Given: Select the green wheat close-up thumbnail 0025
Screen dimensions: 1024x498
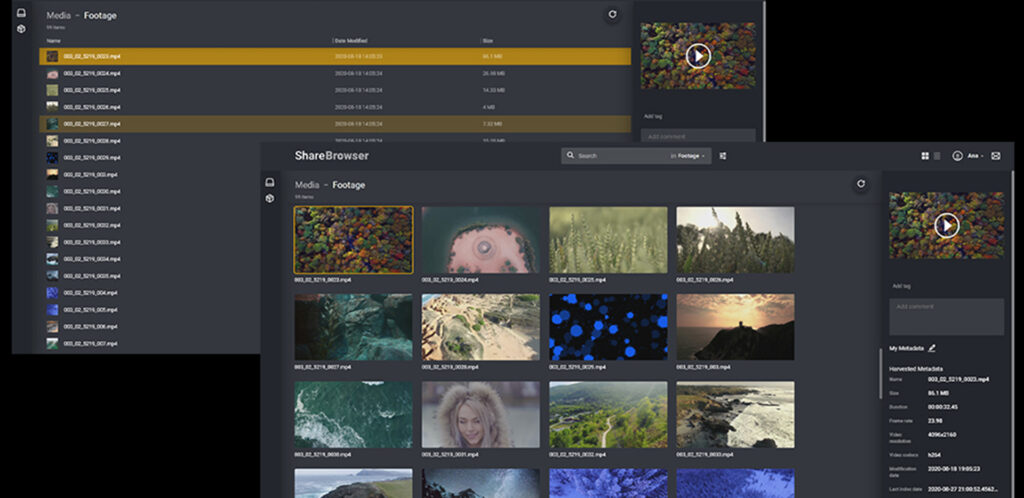Looking at the screenshot, I should pos(608,240).
